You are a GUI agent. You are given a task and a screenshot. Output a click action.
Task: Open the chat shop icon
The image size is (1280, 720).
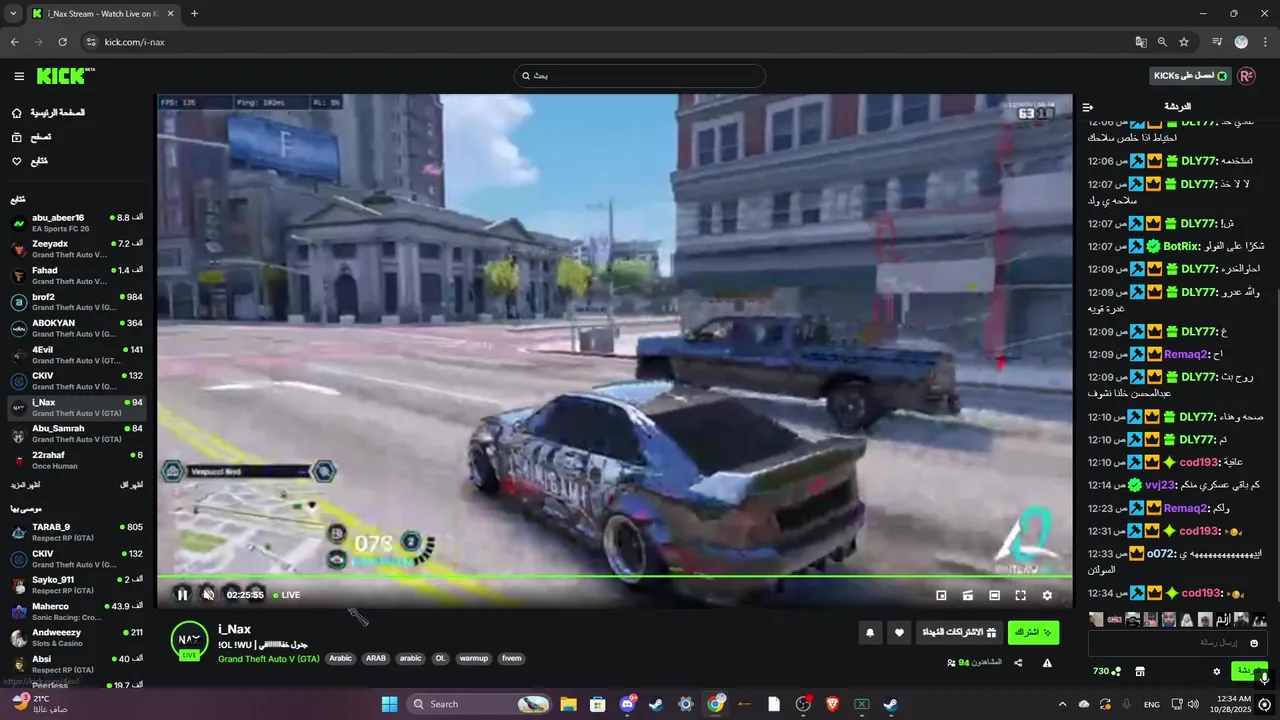(1139, 671)
